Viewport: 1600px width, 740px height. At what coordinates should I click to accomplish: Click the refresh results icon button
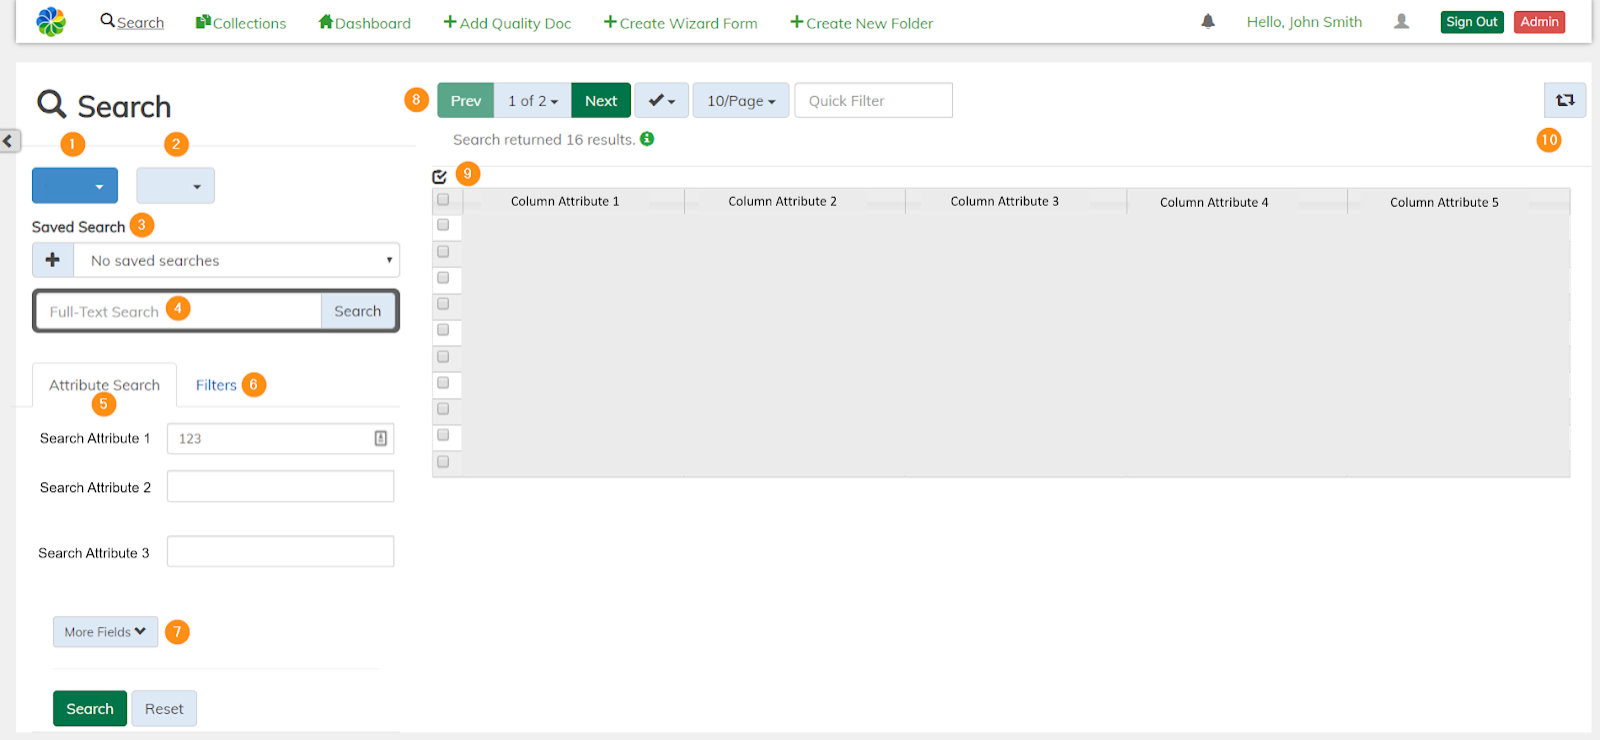coord(1565,100)
